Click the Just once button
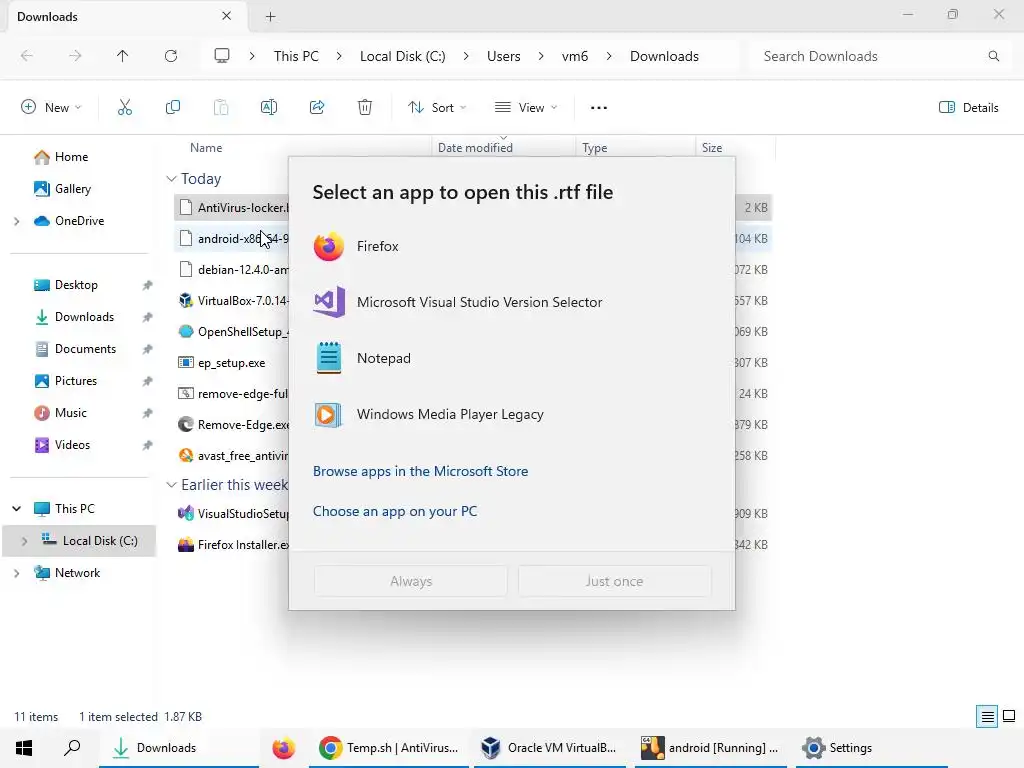Image resolution: width=1024 pixels, height=768 pixels. [615, 581]
